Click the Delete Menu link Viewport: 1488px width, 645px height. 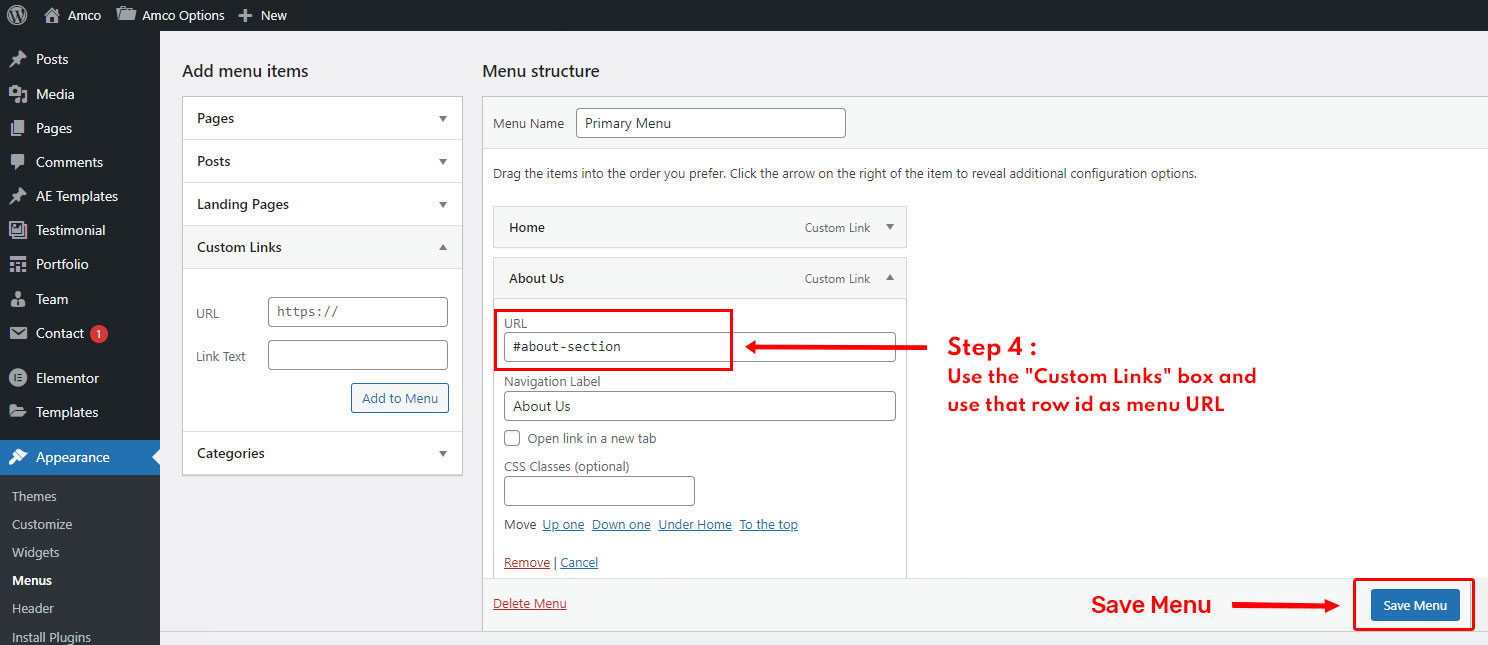click(x=530, y=603)
